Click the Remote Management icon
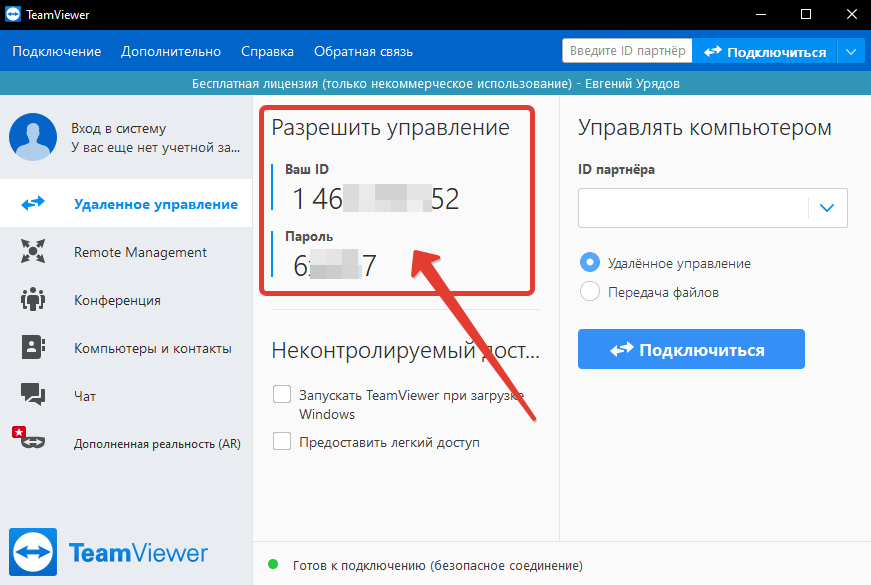871x585 pixels. 33,251
